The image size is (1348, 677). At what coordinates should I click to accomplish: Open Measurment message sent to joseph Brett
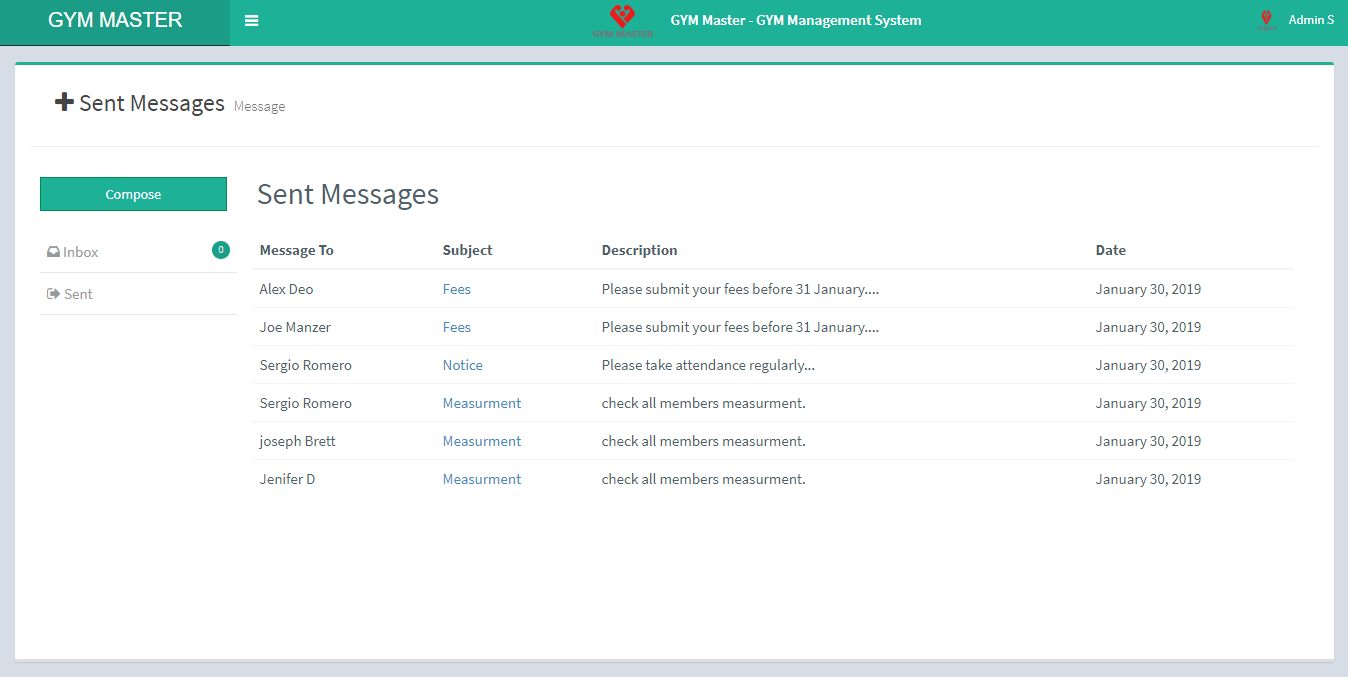pos(481,442)
